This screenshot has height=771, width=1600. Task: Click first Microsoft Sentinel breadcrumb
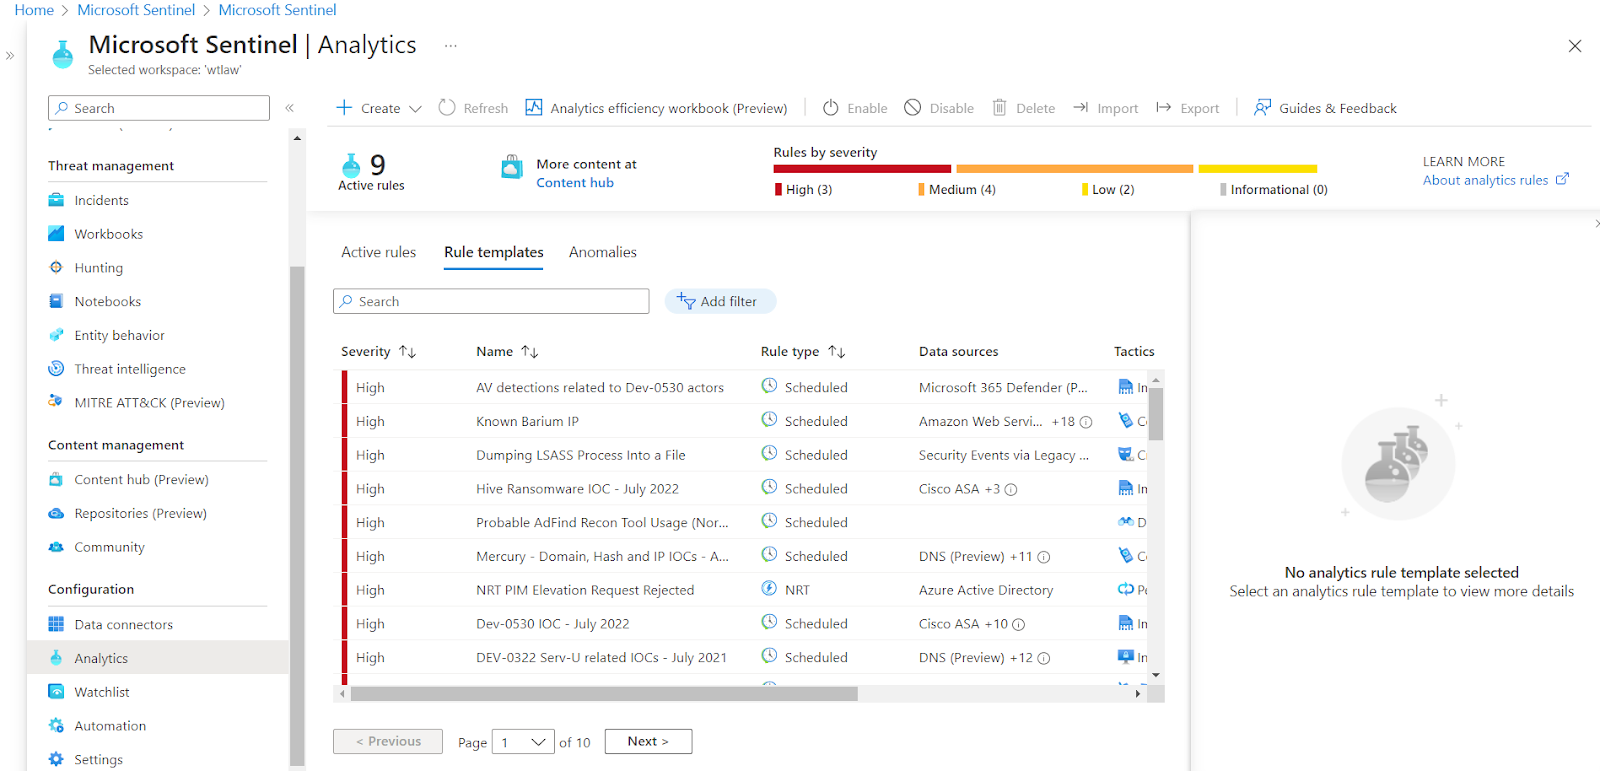pyautogui.click(x=136, y=10)
